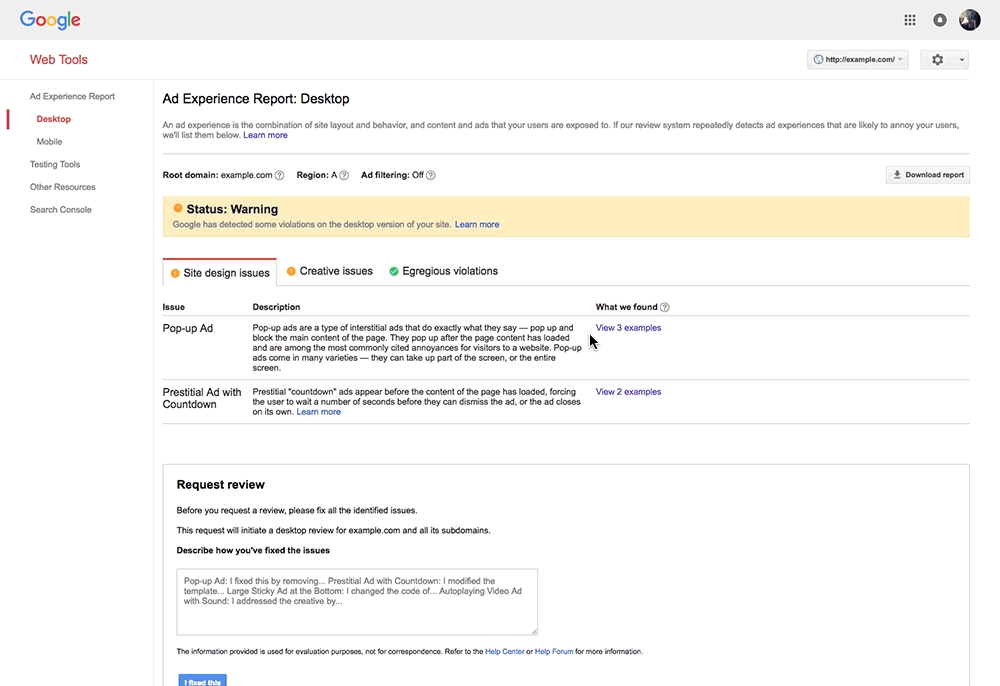Viewport: 1000px width, 686px height.
Task: Click help icon beside What we found
Action: click(665, 307)
